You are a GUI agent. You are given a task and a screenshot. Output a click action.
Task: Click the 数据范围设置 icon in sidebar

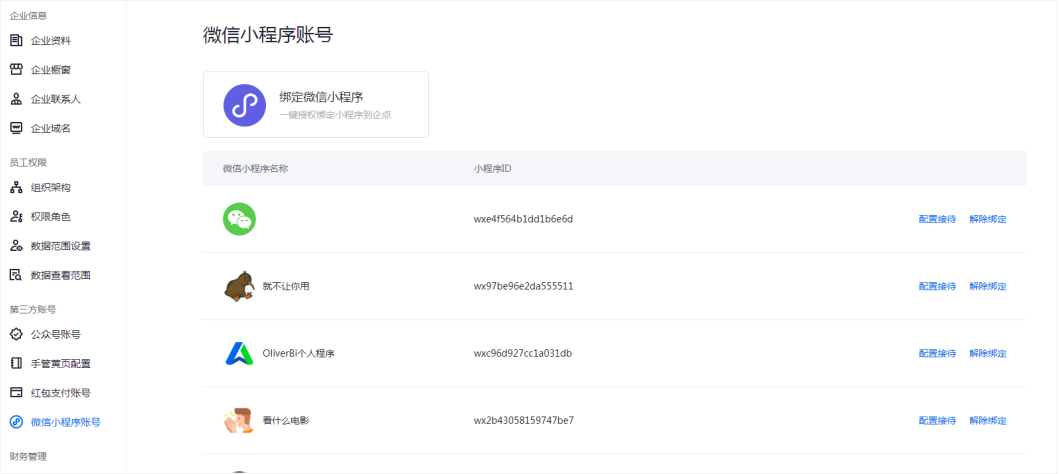[x=16, y=246]
